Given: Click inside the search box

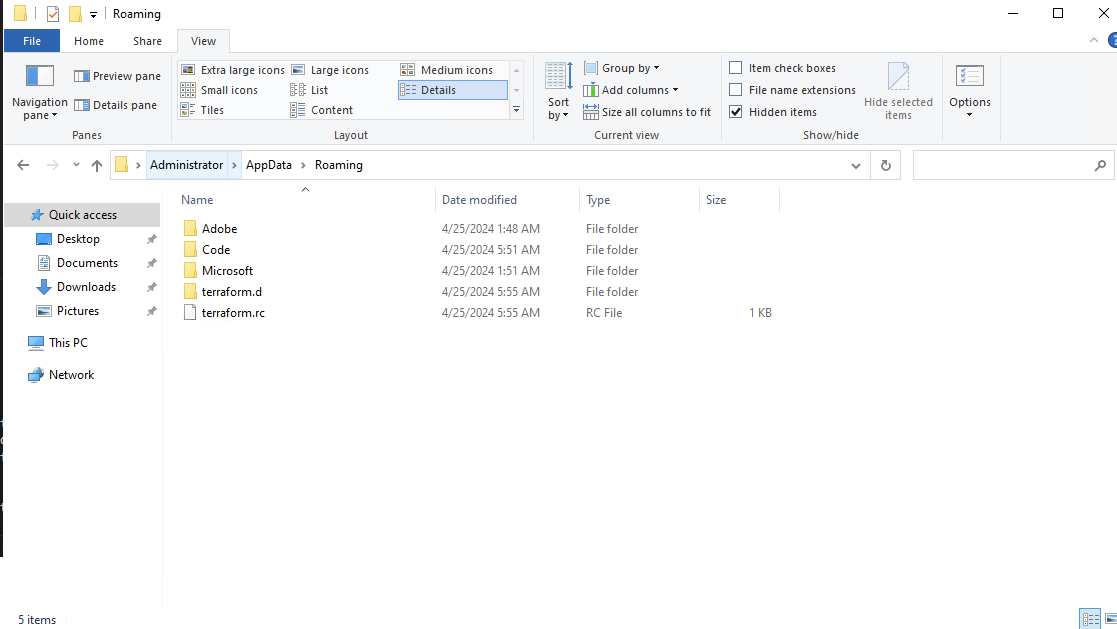Looking at the screenshot, I should (x=1001, y=165).
